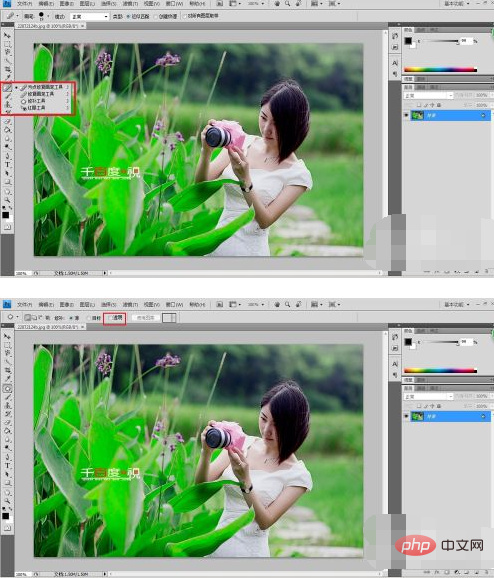
Task: Click the highlighted Patch tool in toolbox
Action: pos(7,389)
